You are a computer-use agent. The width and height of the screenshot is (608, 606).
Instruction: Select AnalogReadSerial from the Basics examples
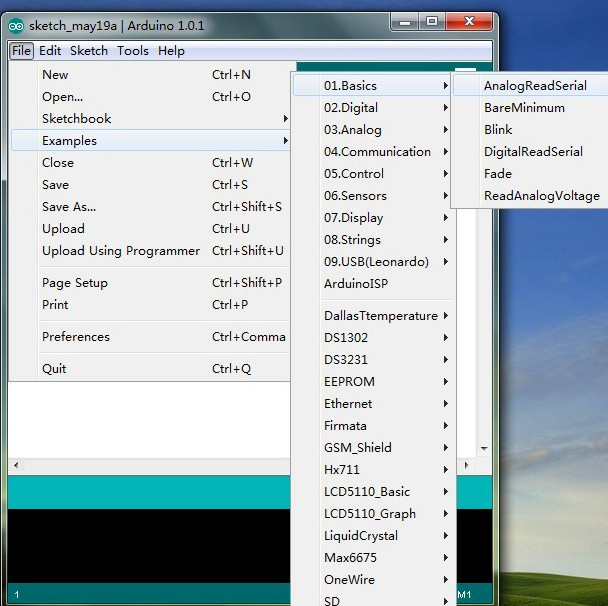coord(535,86)
